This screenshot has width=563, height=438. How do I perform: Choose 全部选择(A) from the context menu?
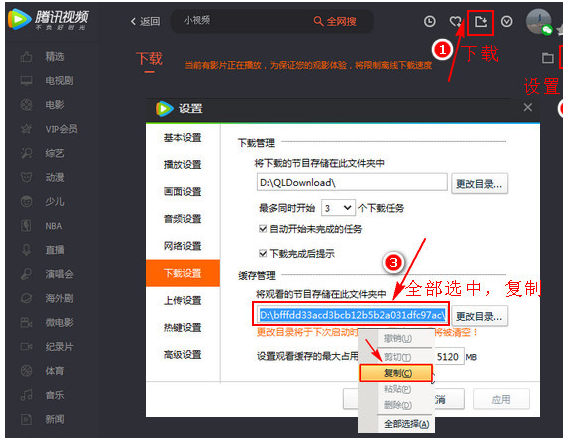coord(406,424)
